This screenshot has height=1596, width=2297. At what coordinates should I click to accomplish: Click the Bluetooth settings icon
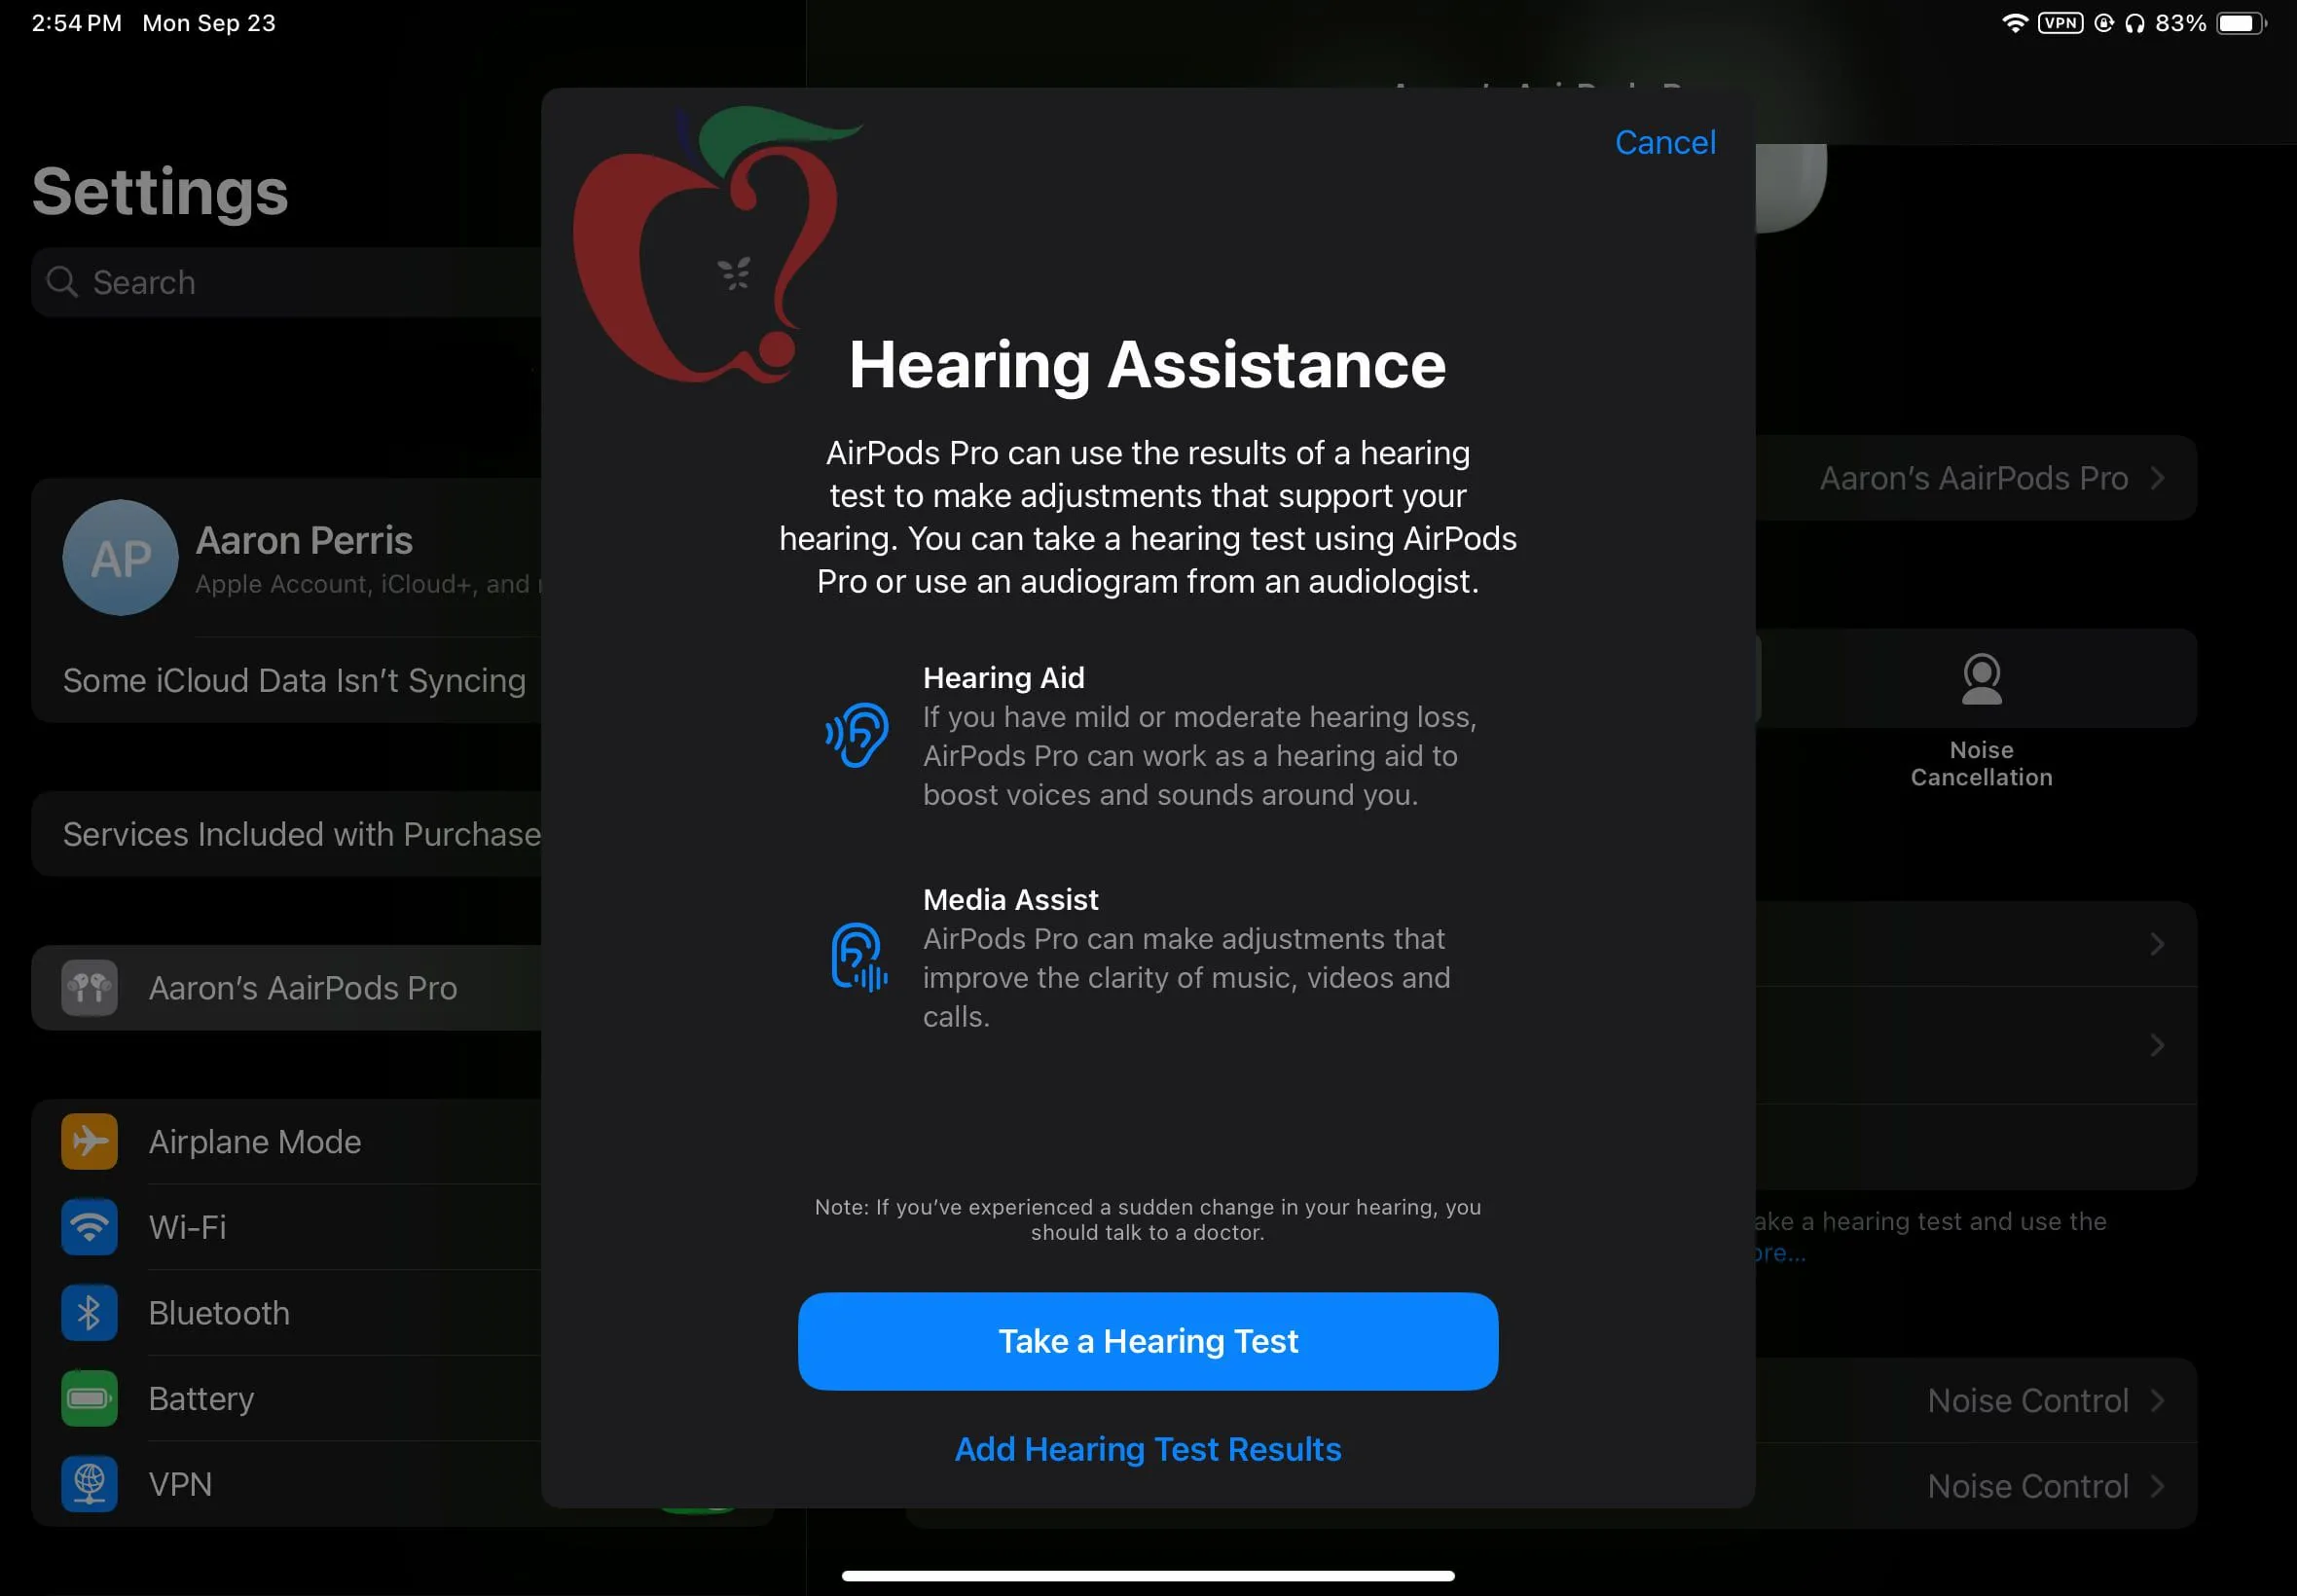(x=89, y=1314)
